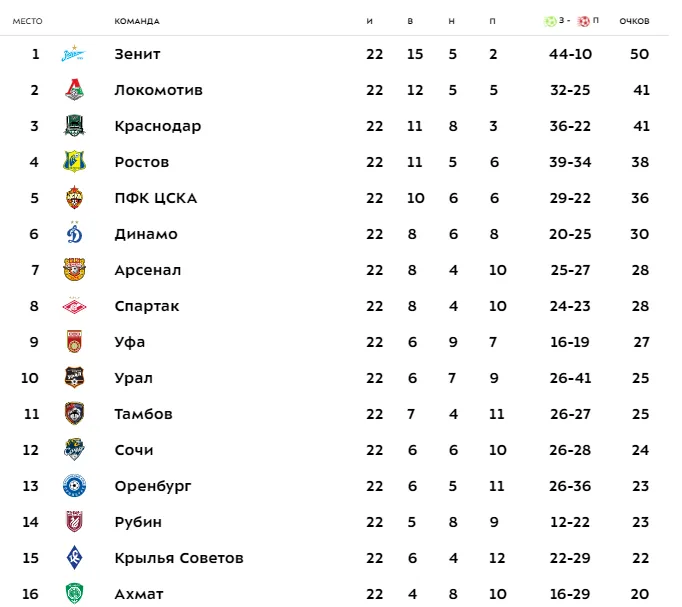The height and width of the screenshot is (607, 682).
Task: Select the Сочи team row name
Action: tap(134, 450)
